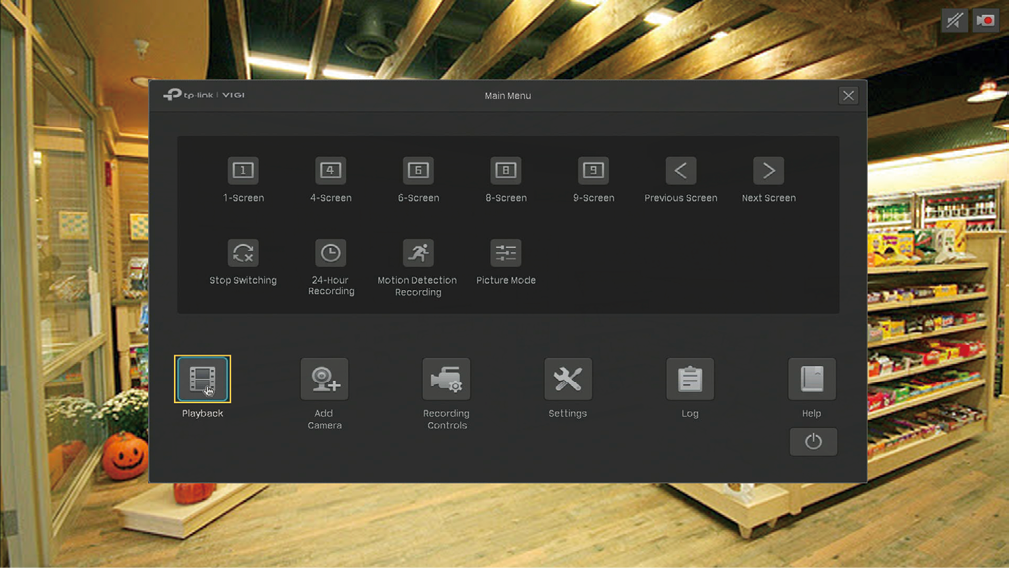Click the red recording status icon
The height and width of the screenshot is (568, 1009).
pyautogui.click(x=985, y=21)
